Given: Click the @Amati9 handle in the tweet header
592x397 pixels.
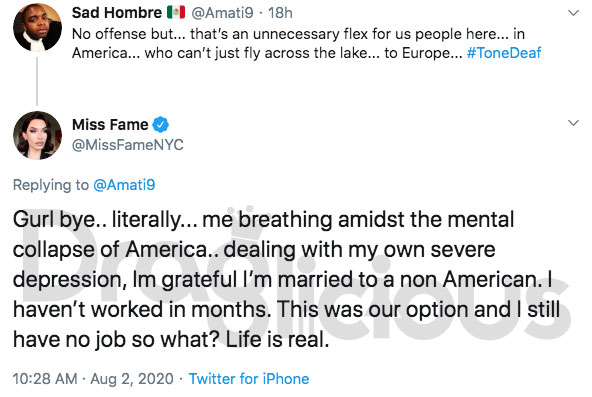Looking at the screenshot, I should (x=222, y=13).
